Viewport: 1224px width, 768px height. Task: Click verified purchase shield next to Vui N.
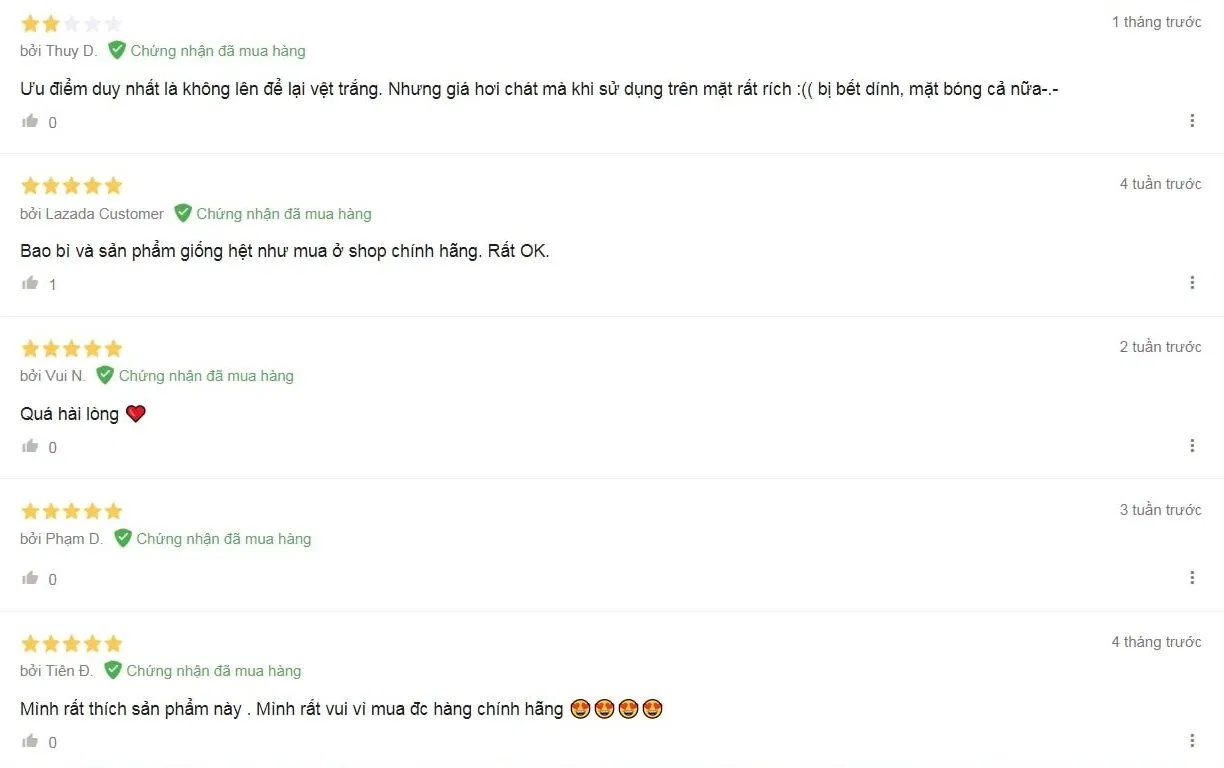(x=105, y=375)
